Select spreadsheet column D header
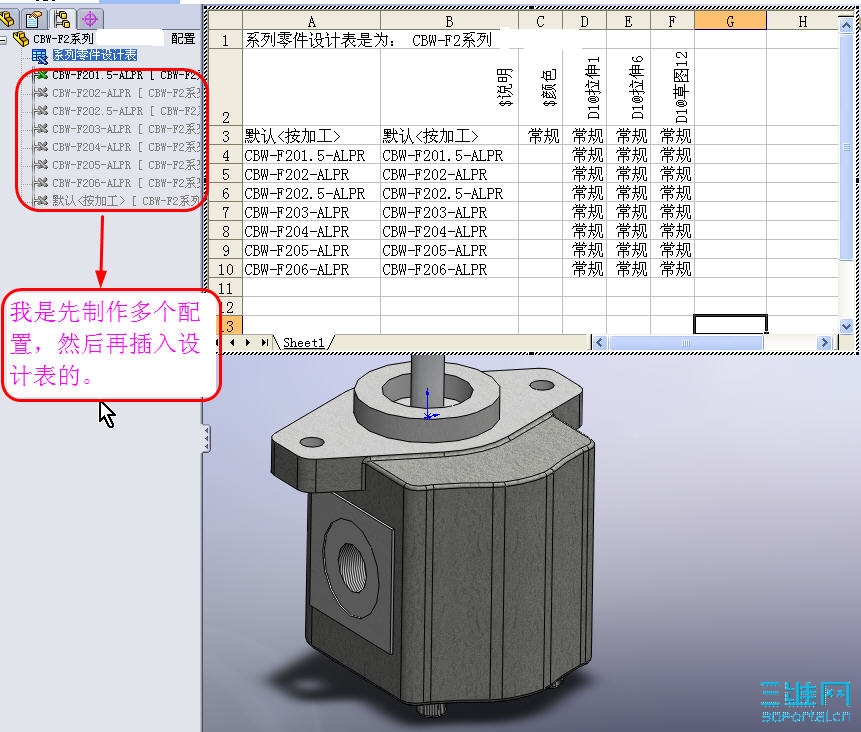 point(584,21)
